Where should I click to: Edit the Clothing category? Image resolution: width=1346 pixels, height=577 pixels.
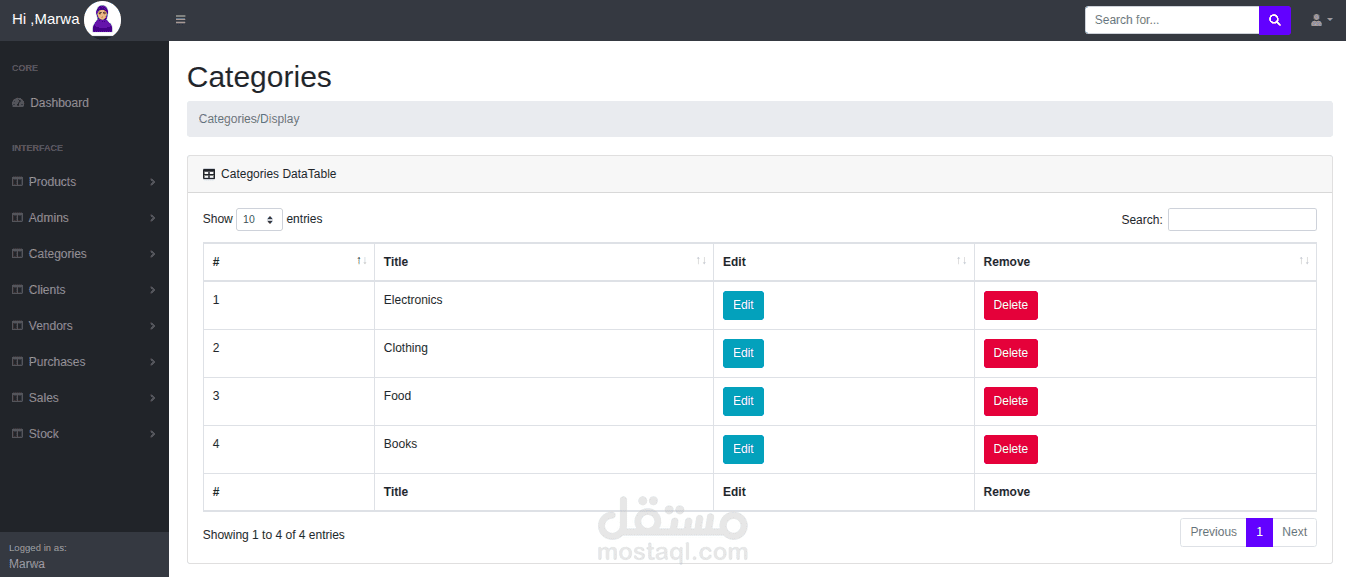pos(743,353)
